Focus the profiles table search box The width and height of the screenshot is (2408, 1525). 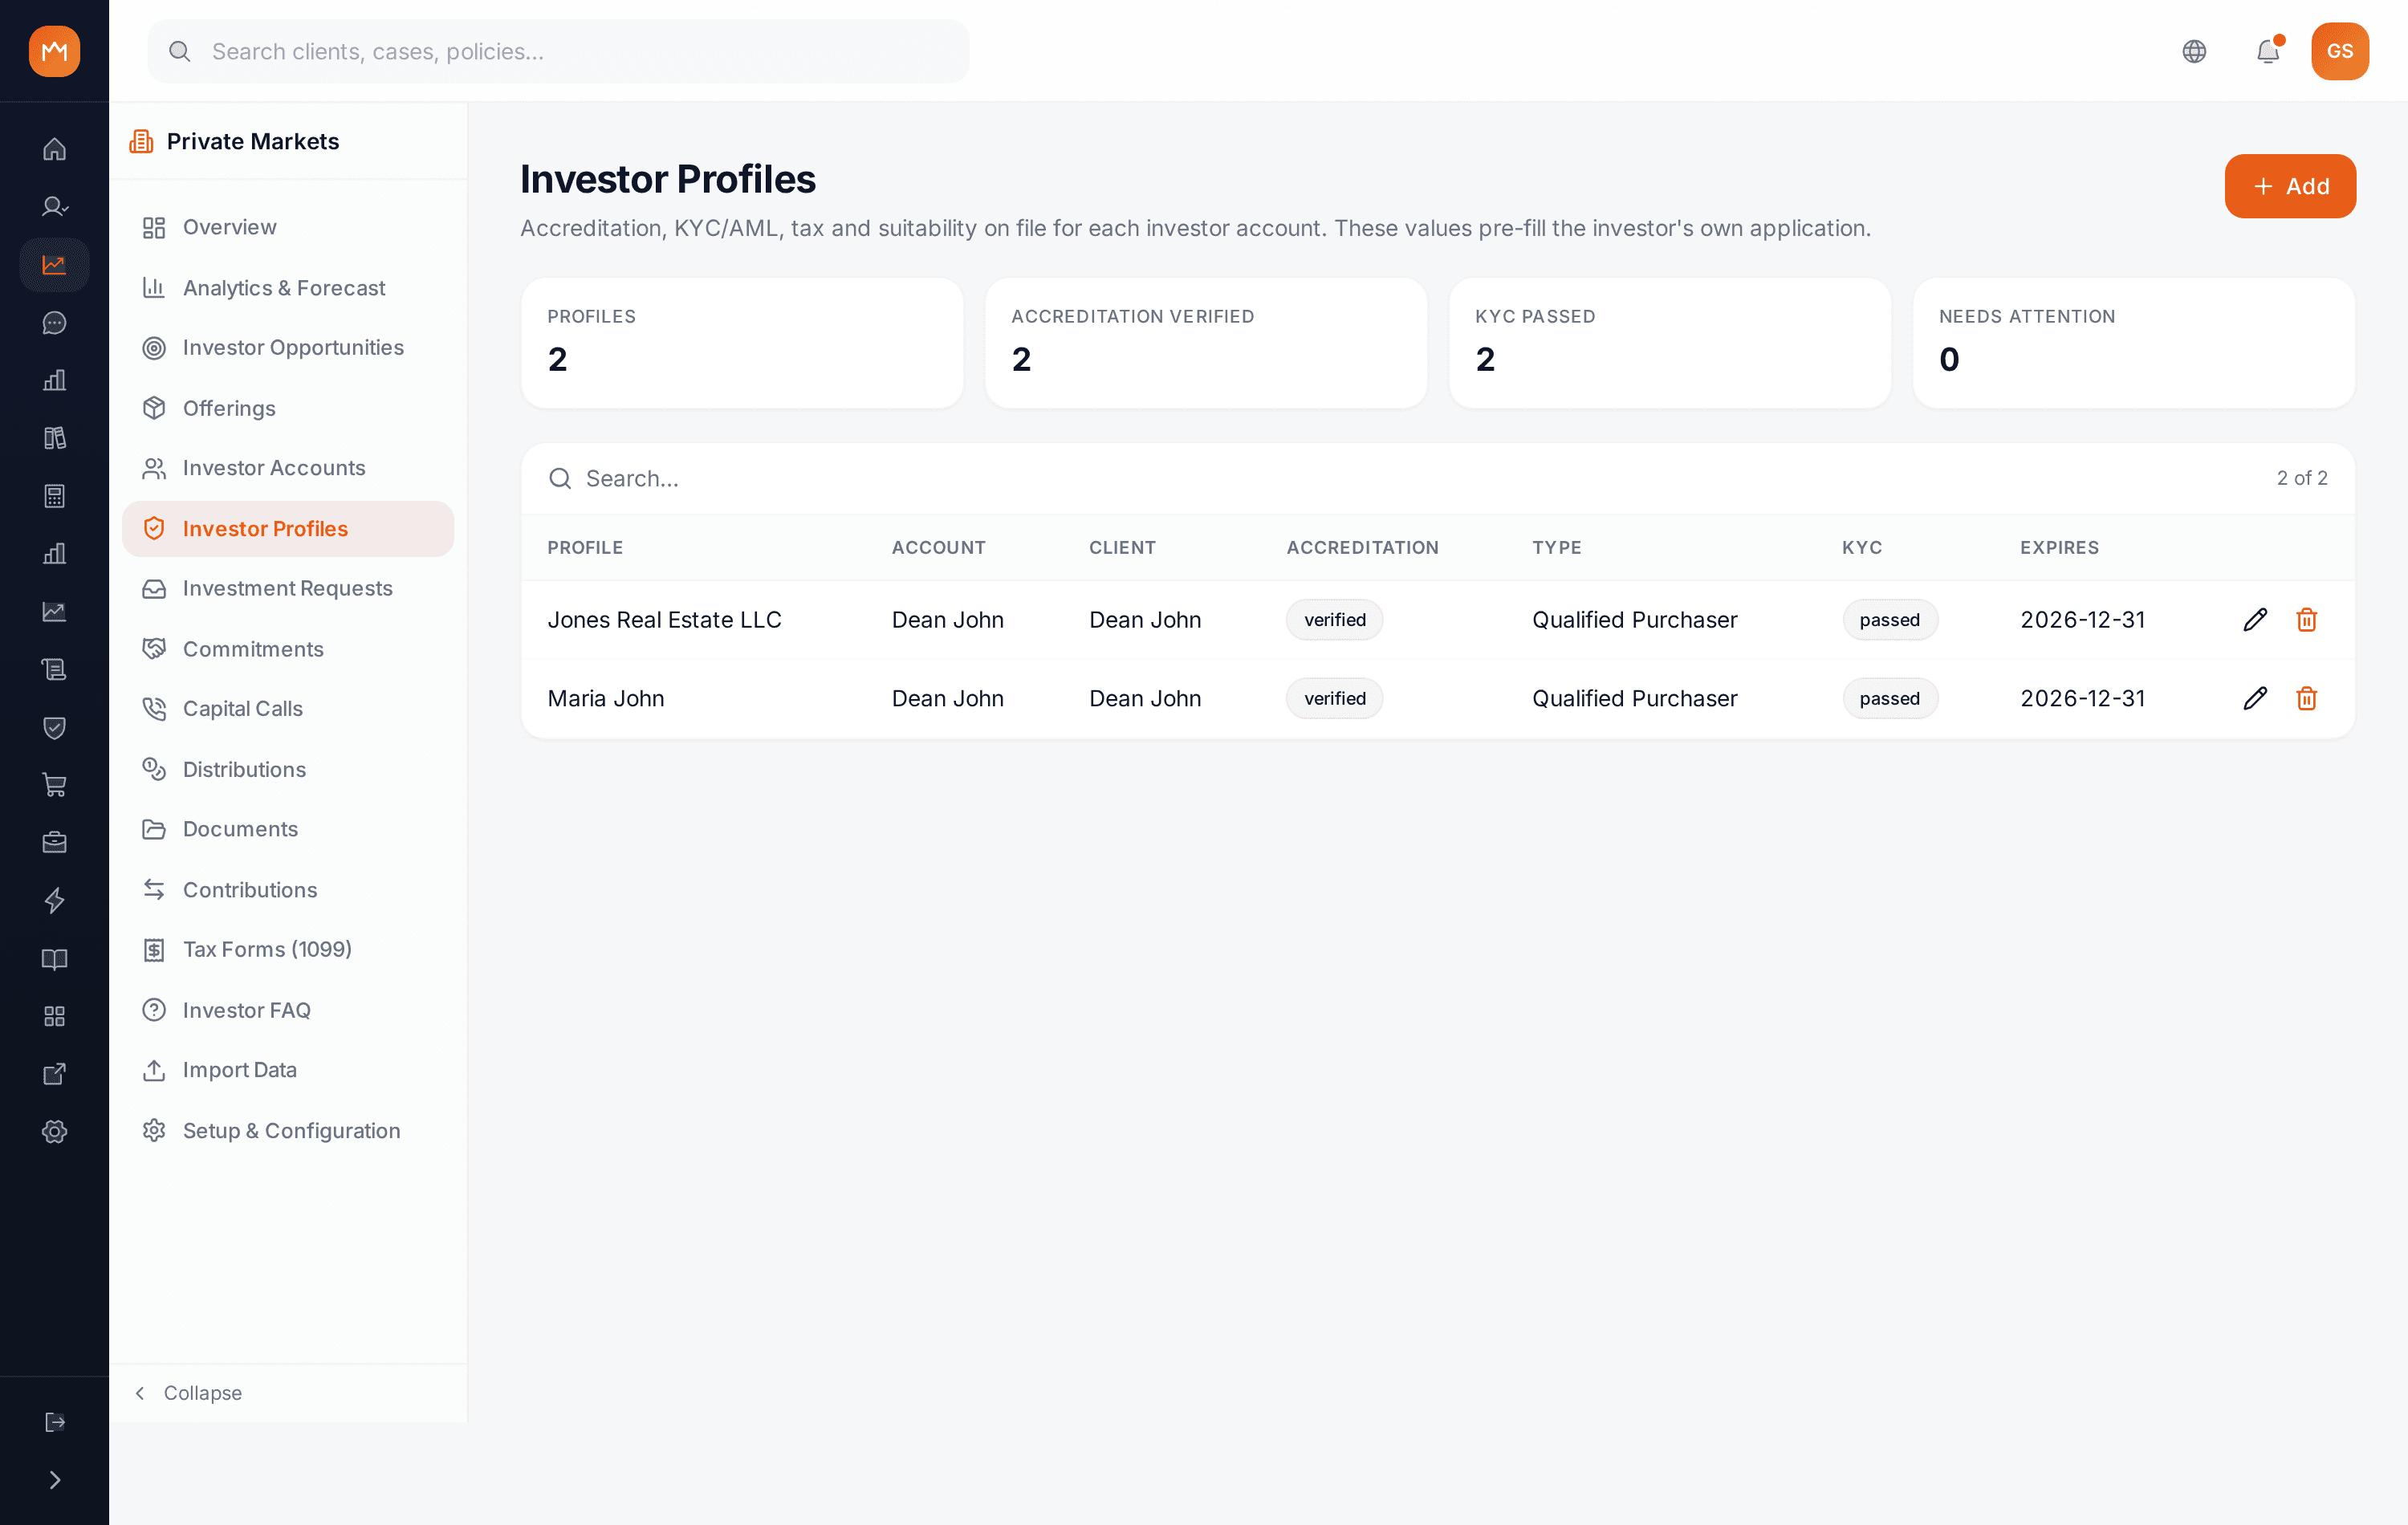(1400, 479)
